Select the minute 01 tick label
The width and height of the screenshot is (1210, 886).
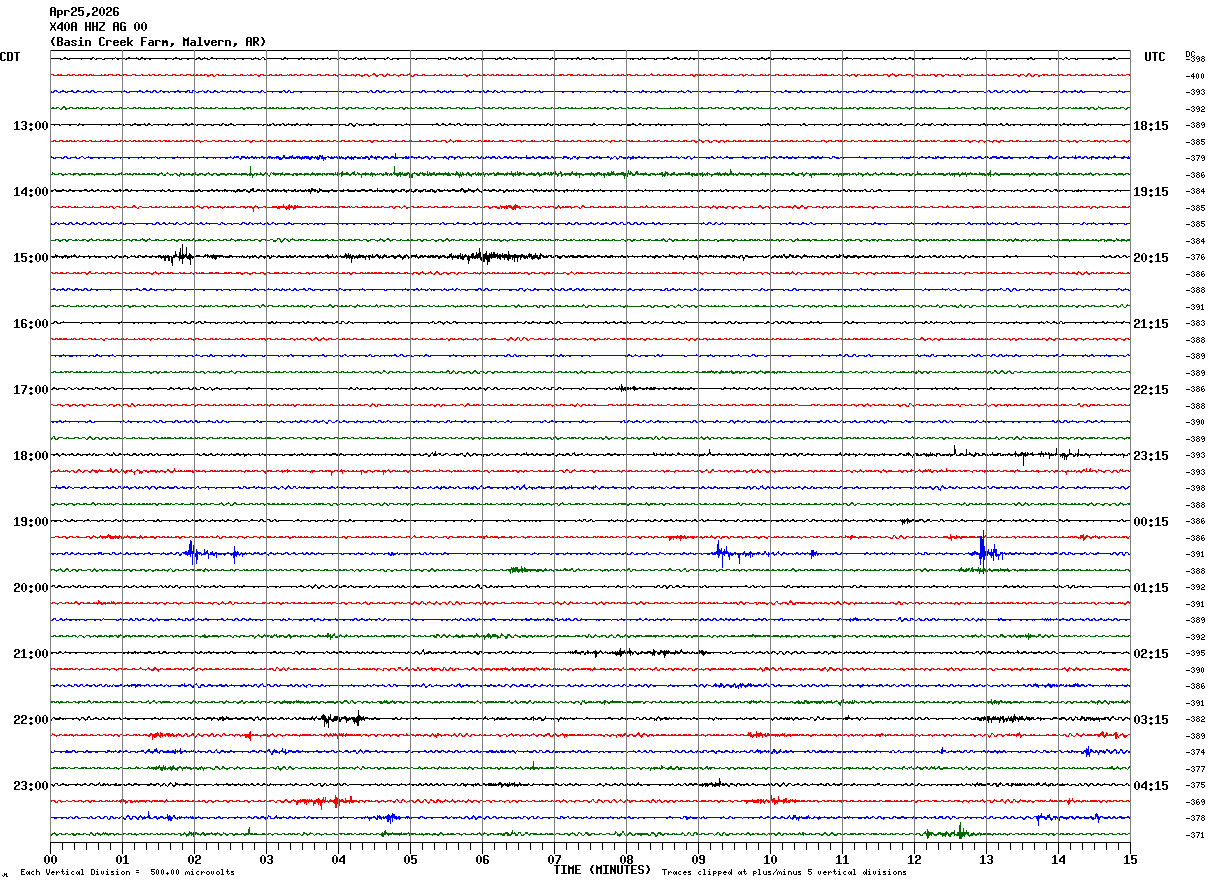(x=122, y=859)
